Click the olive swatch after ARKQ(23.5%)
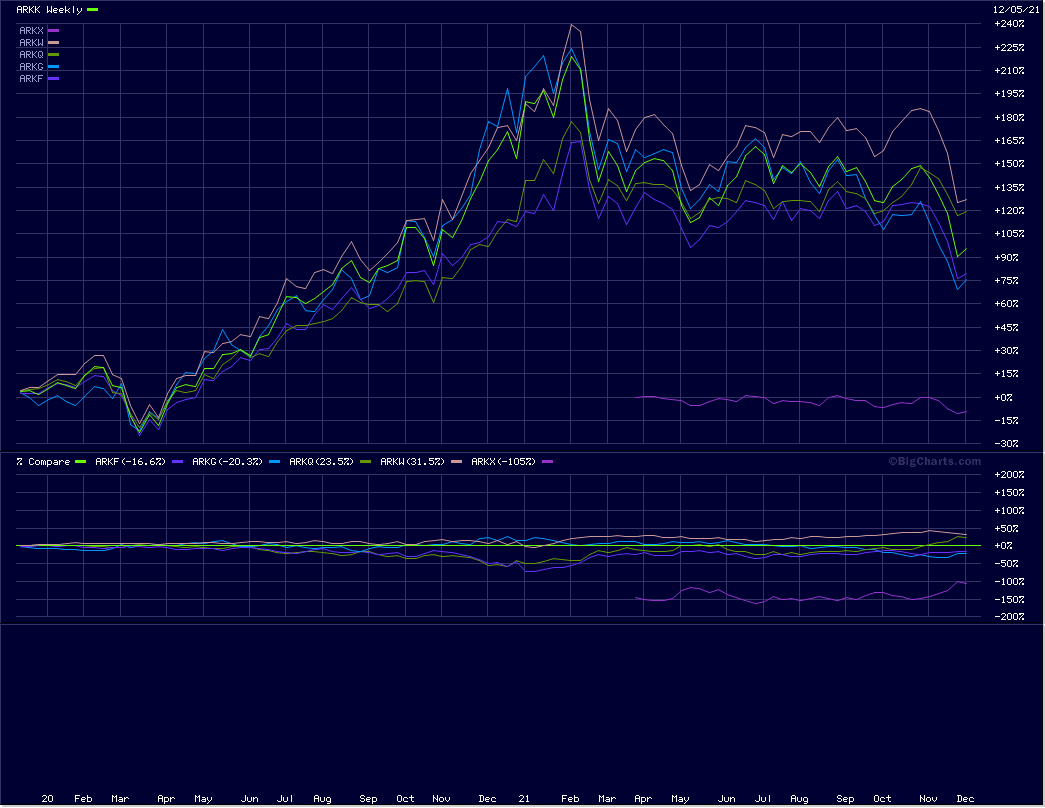Image resolution: width=1045 pixels, height=808 pixels. (365, 462)
